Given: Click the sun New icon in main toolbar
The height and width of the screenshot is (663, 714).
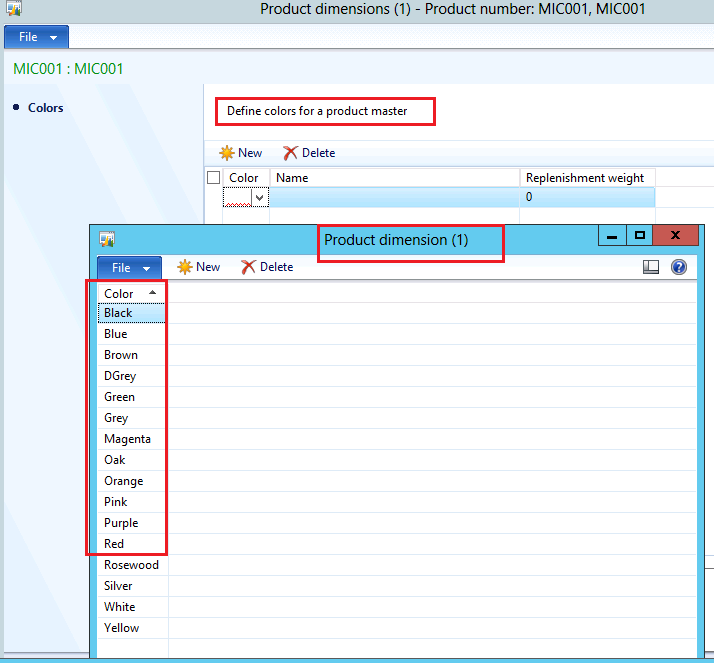Looking at the screenshot, I should click(x=226, y=153).
